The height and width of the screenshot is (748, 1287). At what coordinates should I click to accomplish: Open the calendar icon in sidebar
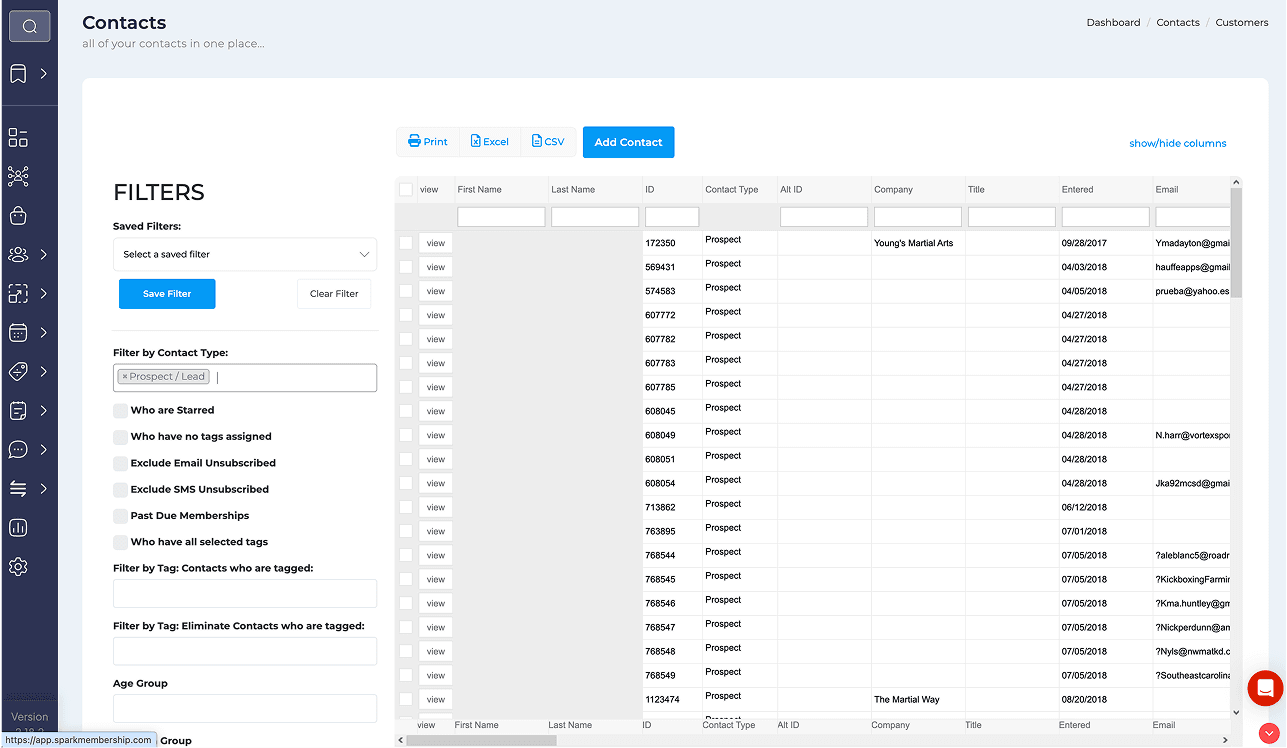click(18, 333)
